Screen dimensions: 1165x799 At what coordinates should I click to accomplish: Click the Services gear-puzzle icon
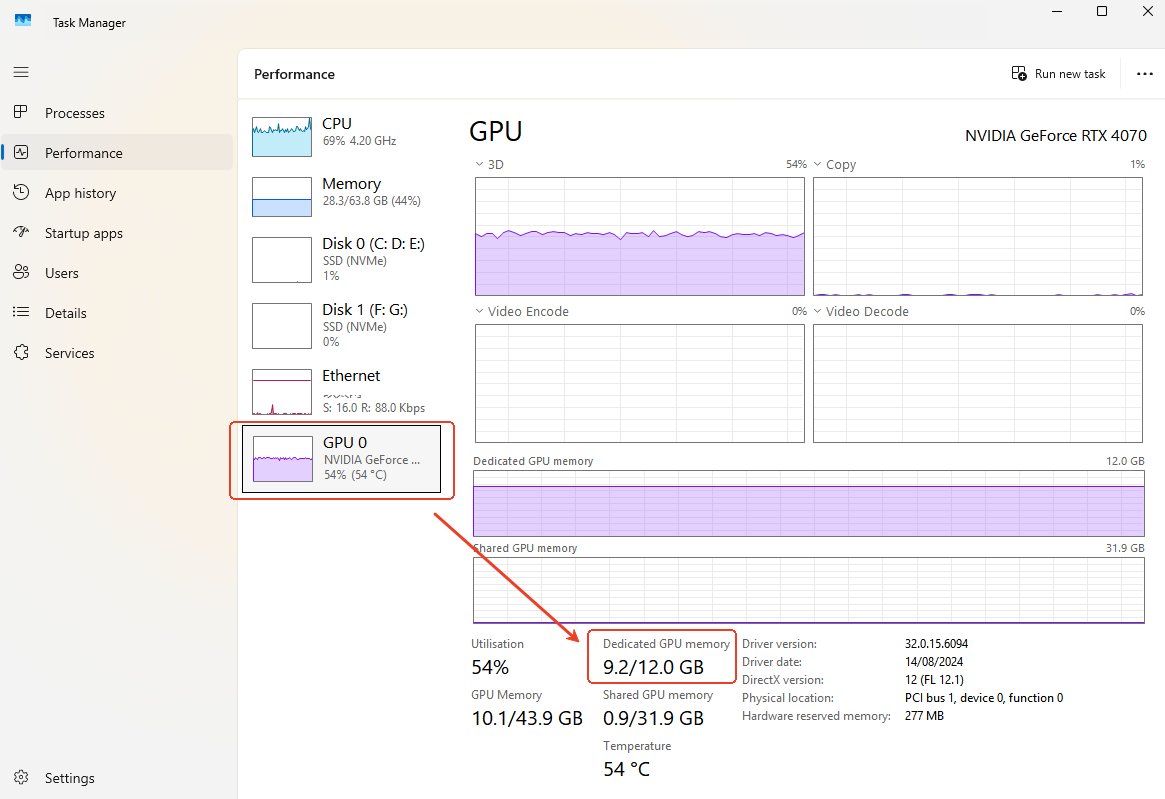coord(21,353)
